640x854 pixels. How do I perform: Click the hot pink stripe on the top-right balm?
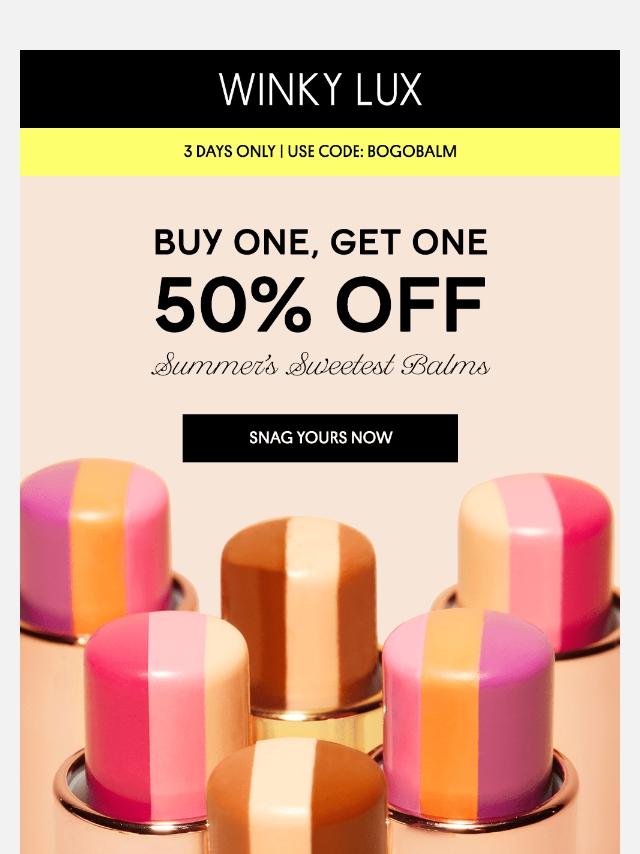(583, 561)
